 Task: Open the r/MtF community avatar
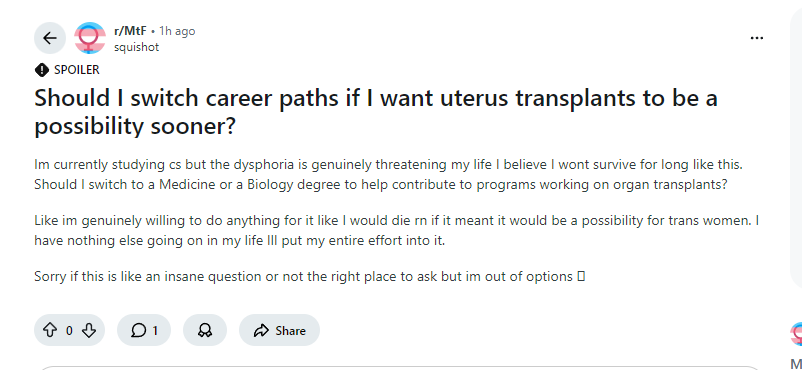pos(90,38)
